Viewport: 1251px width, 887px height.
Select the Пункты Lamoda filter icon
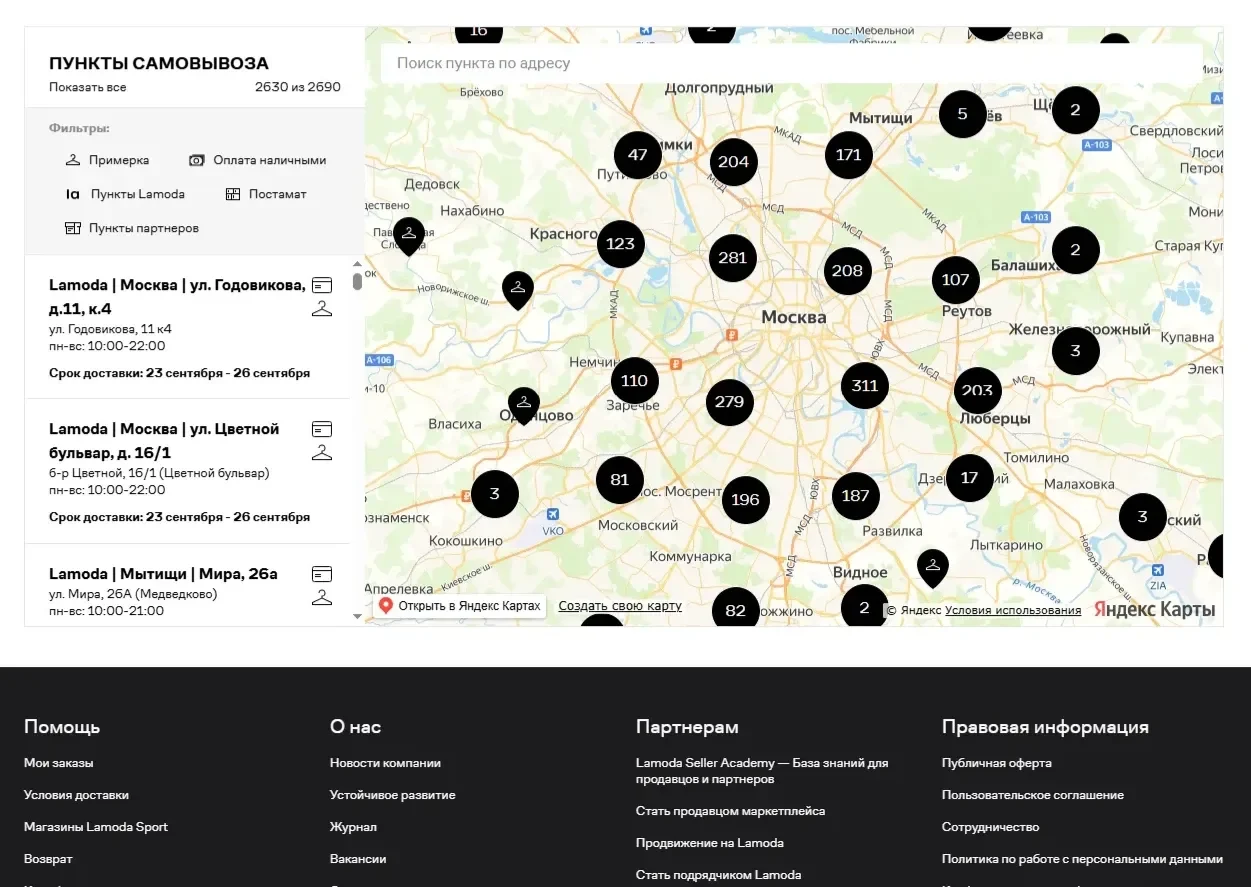click(x=73, y=194)
